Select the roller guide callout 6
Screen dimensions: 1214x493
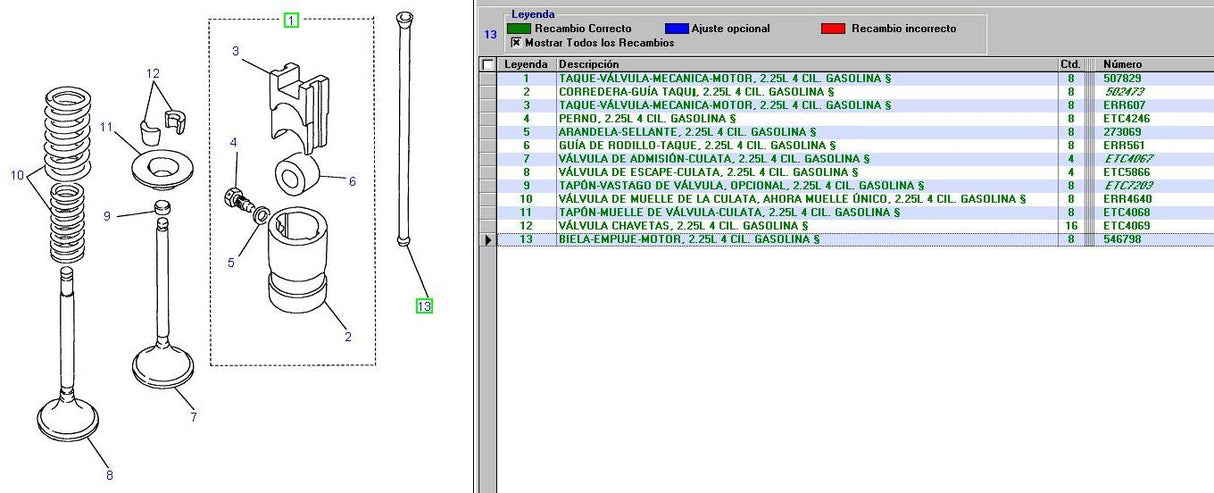point(352,182)
